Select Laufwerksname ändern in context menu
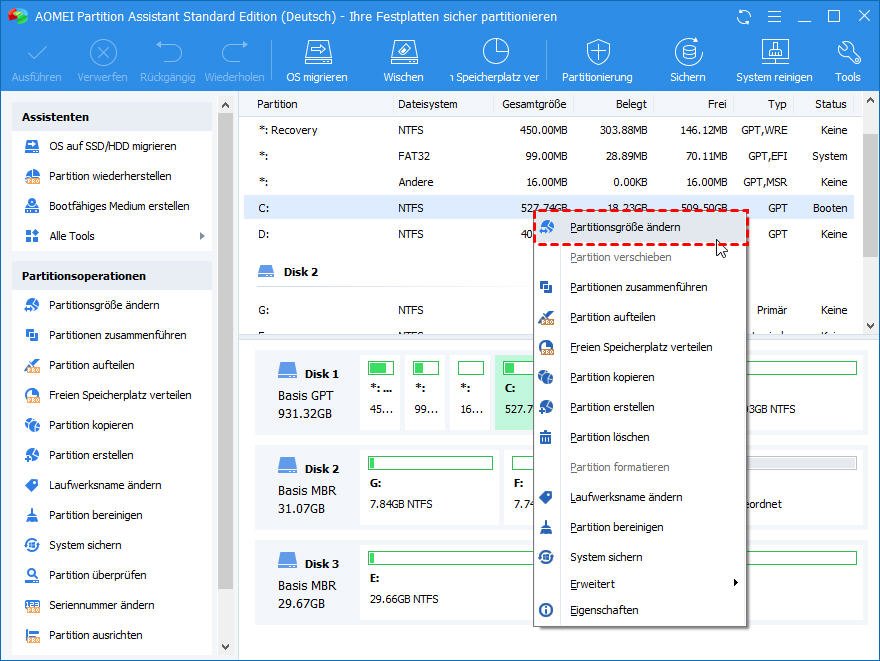 click(640, 497)
